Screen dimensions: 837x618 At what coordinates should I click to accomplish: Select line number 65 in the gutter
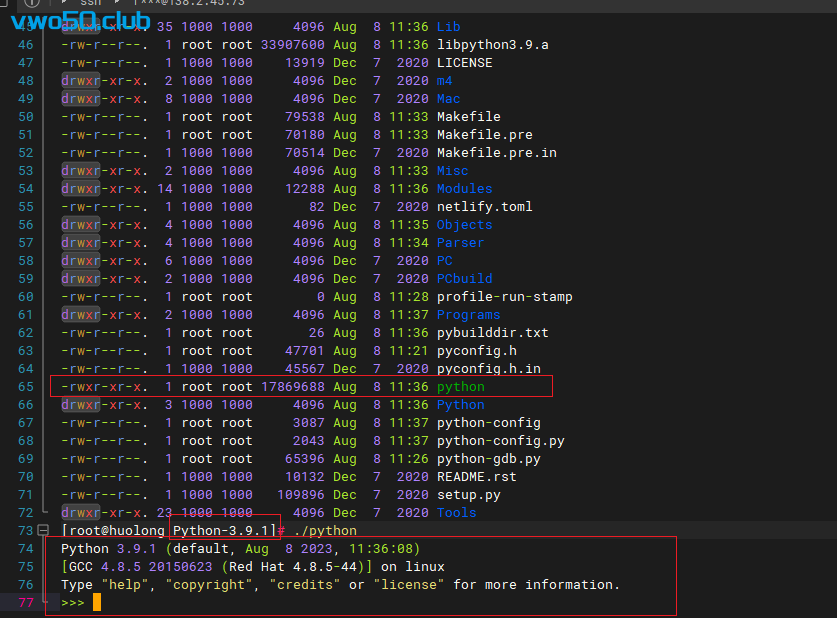[25, 386]
